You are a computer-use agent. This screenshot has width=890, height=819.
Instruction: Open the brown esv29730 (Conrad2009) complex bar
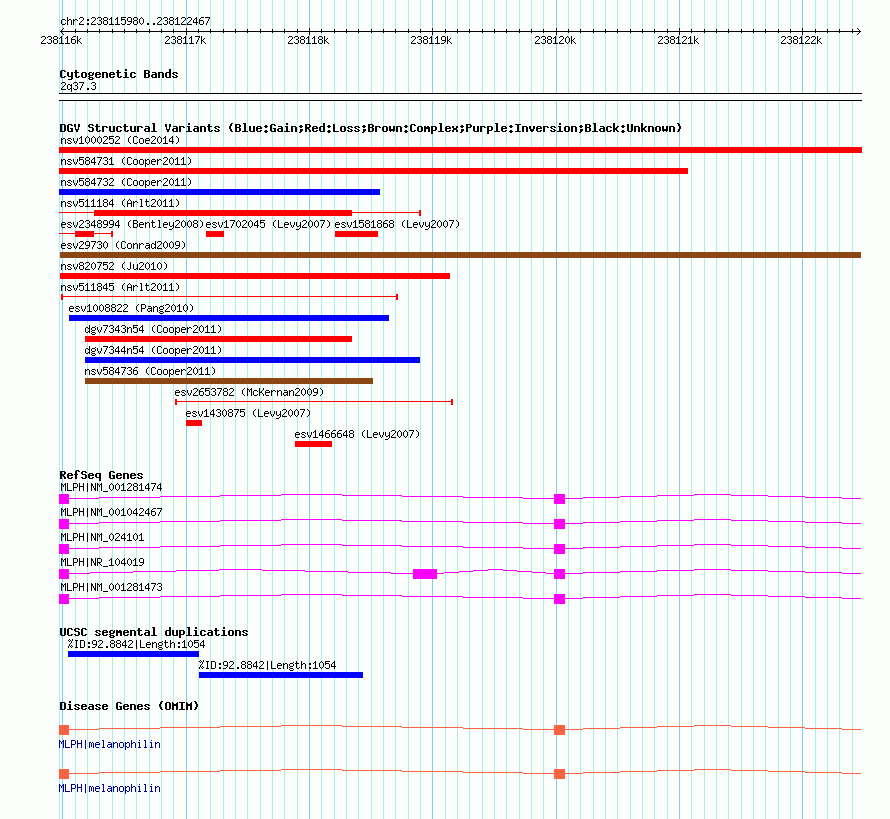click(460, 255)
